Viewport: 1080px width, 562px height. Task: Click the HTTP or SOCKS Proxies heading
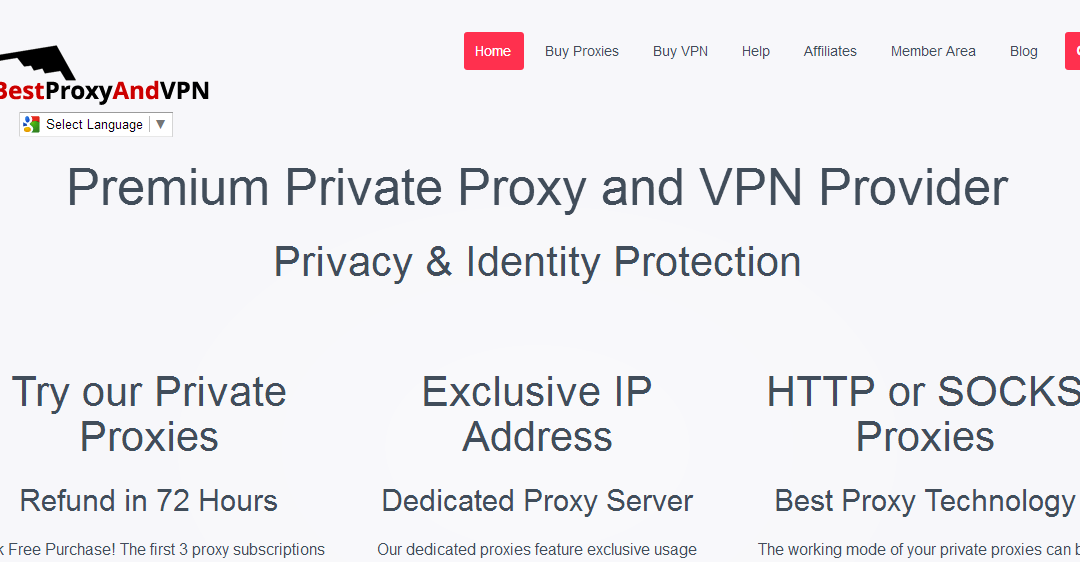tap(924, 414)
